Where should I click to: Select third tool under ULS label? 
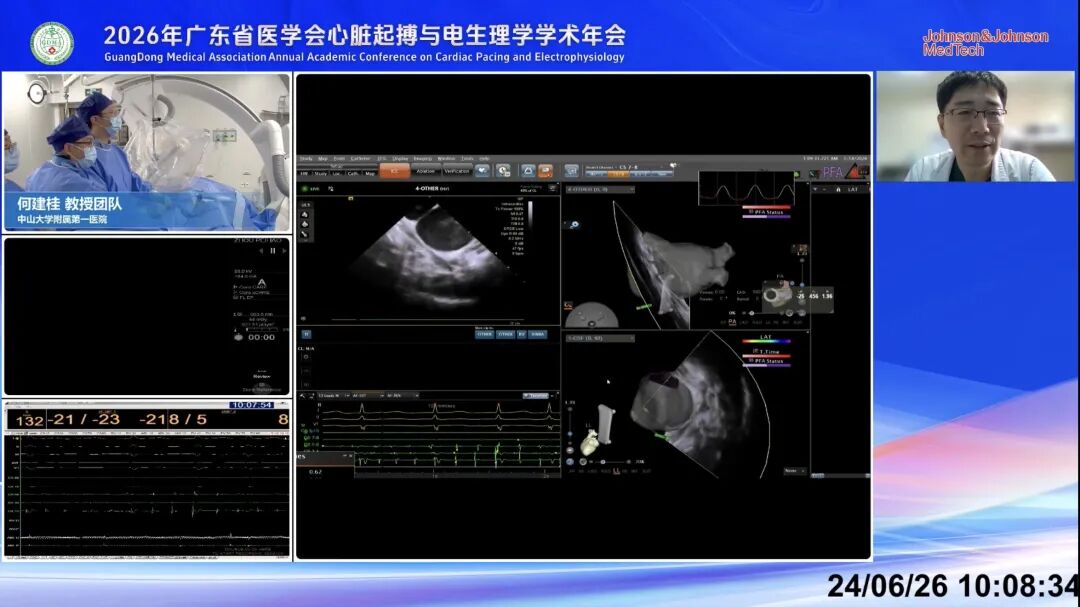(x=304, y=234)
